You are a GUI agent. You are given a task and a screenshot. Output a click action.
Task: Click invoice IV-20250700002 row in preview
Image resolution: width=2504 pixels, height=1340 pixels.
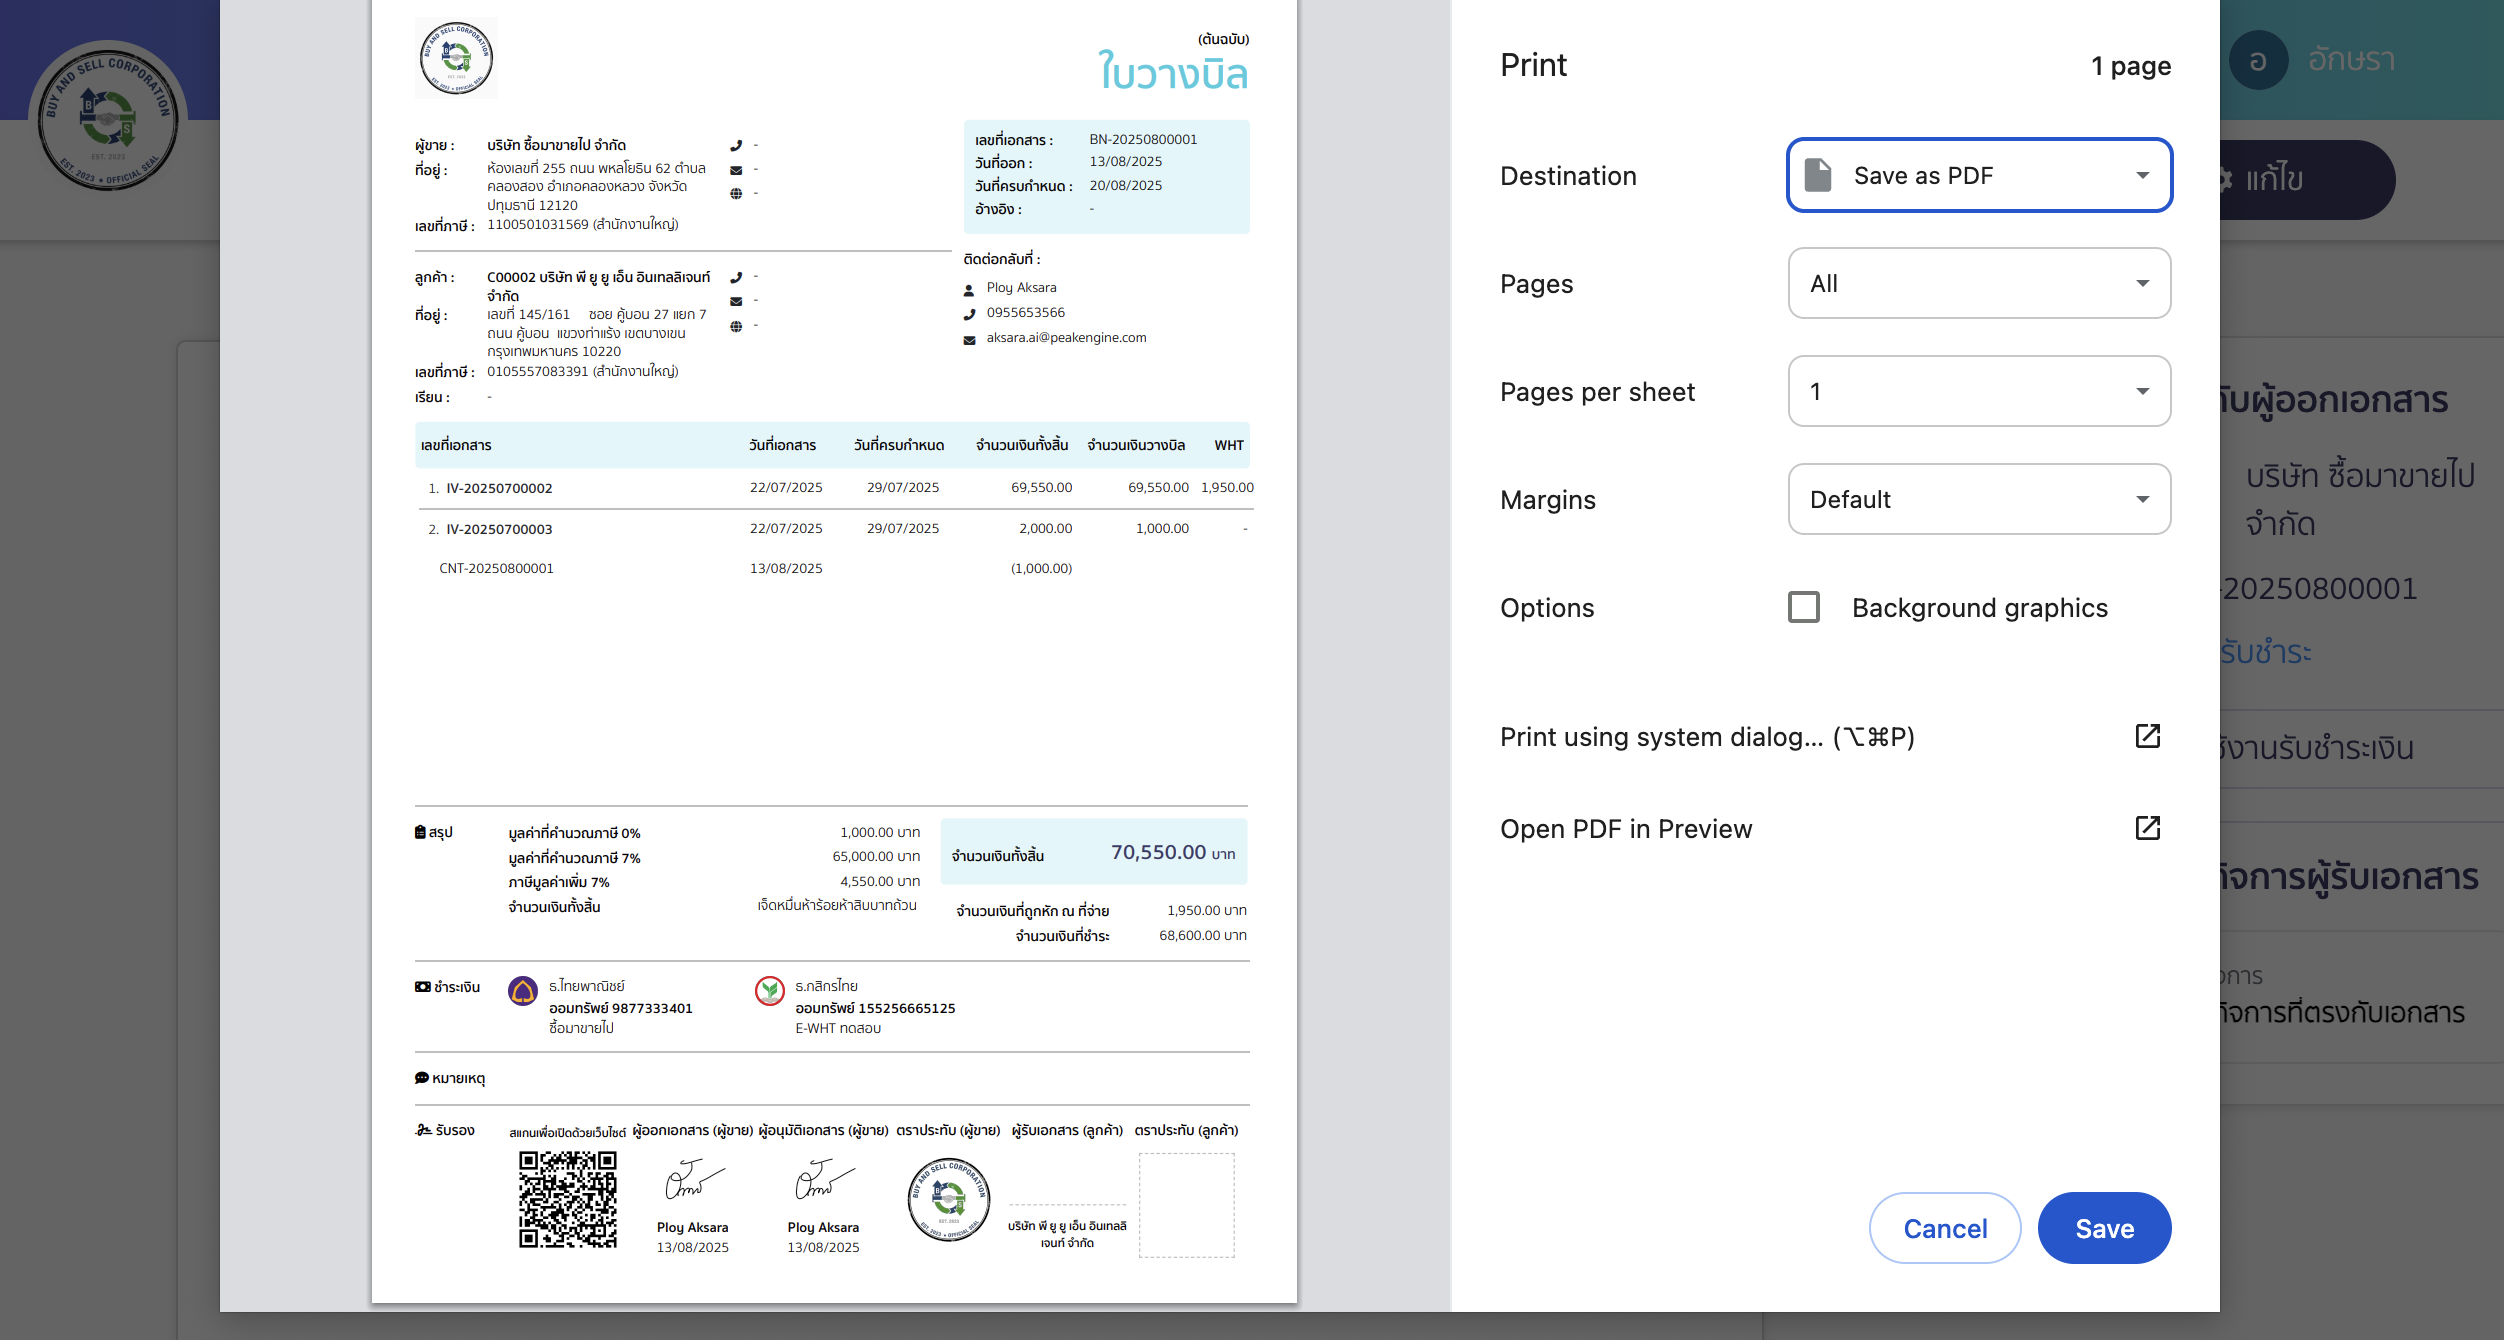[499, 488]
